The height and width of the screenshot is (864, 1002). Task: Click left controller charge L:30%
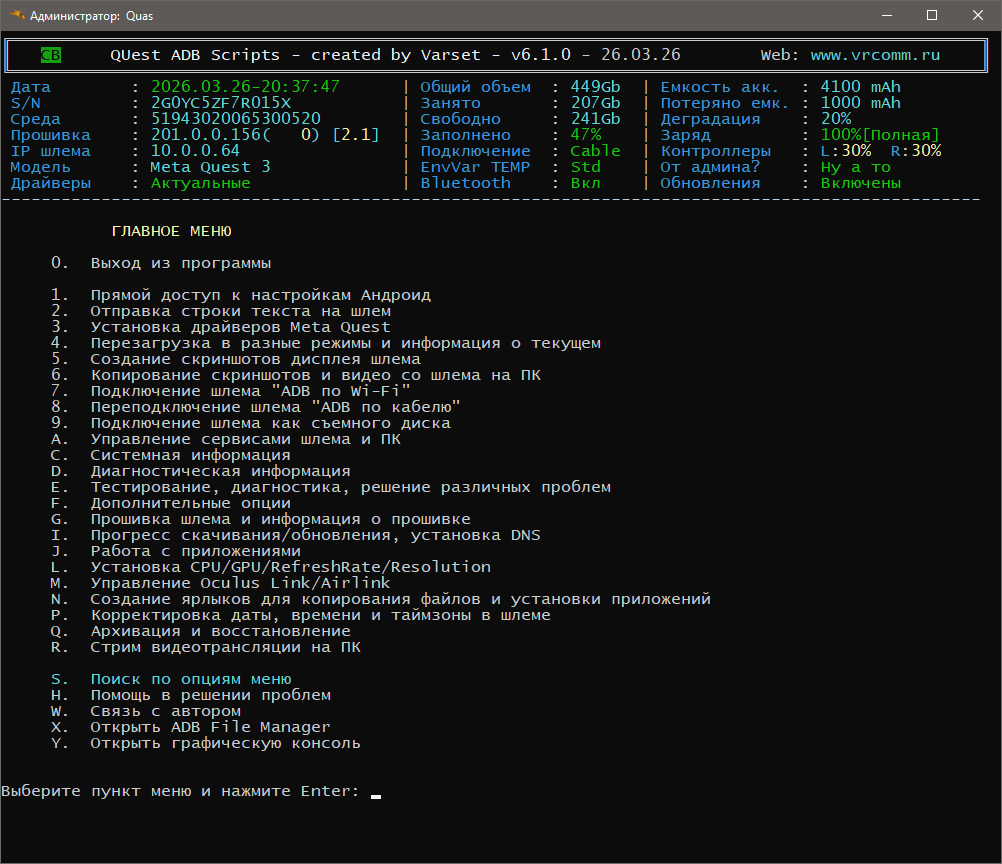[x=845, y=150]
